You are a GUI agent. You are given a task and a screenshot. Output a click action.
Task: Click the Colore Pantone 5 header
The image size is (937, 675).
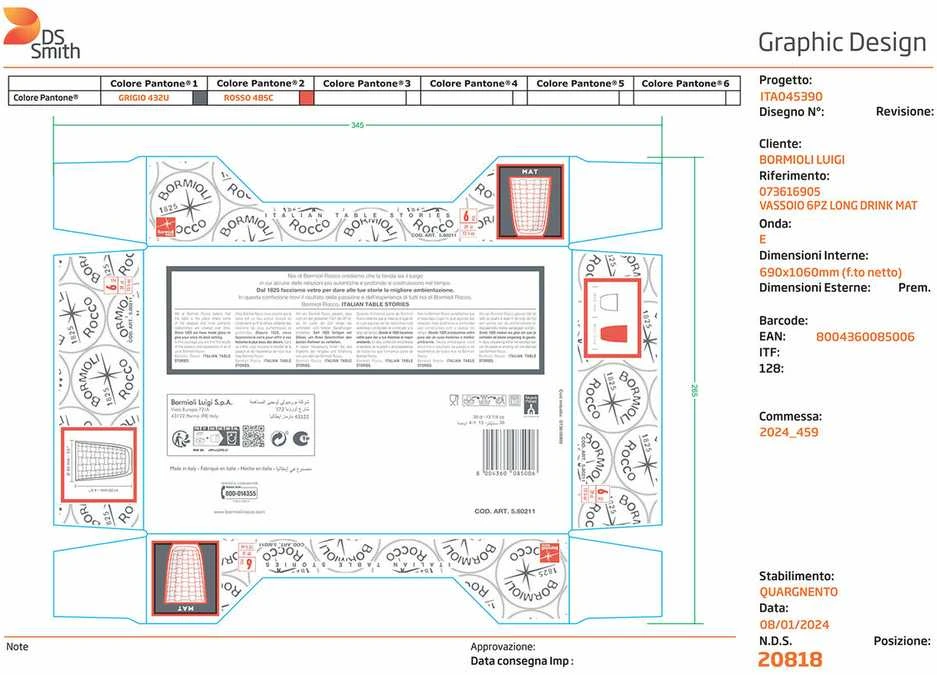pos(580,84)
